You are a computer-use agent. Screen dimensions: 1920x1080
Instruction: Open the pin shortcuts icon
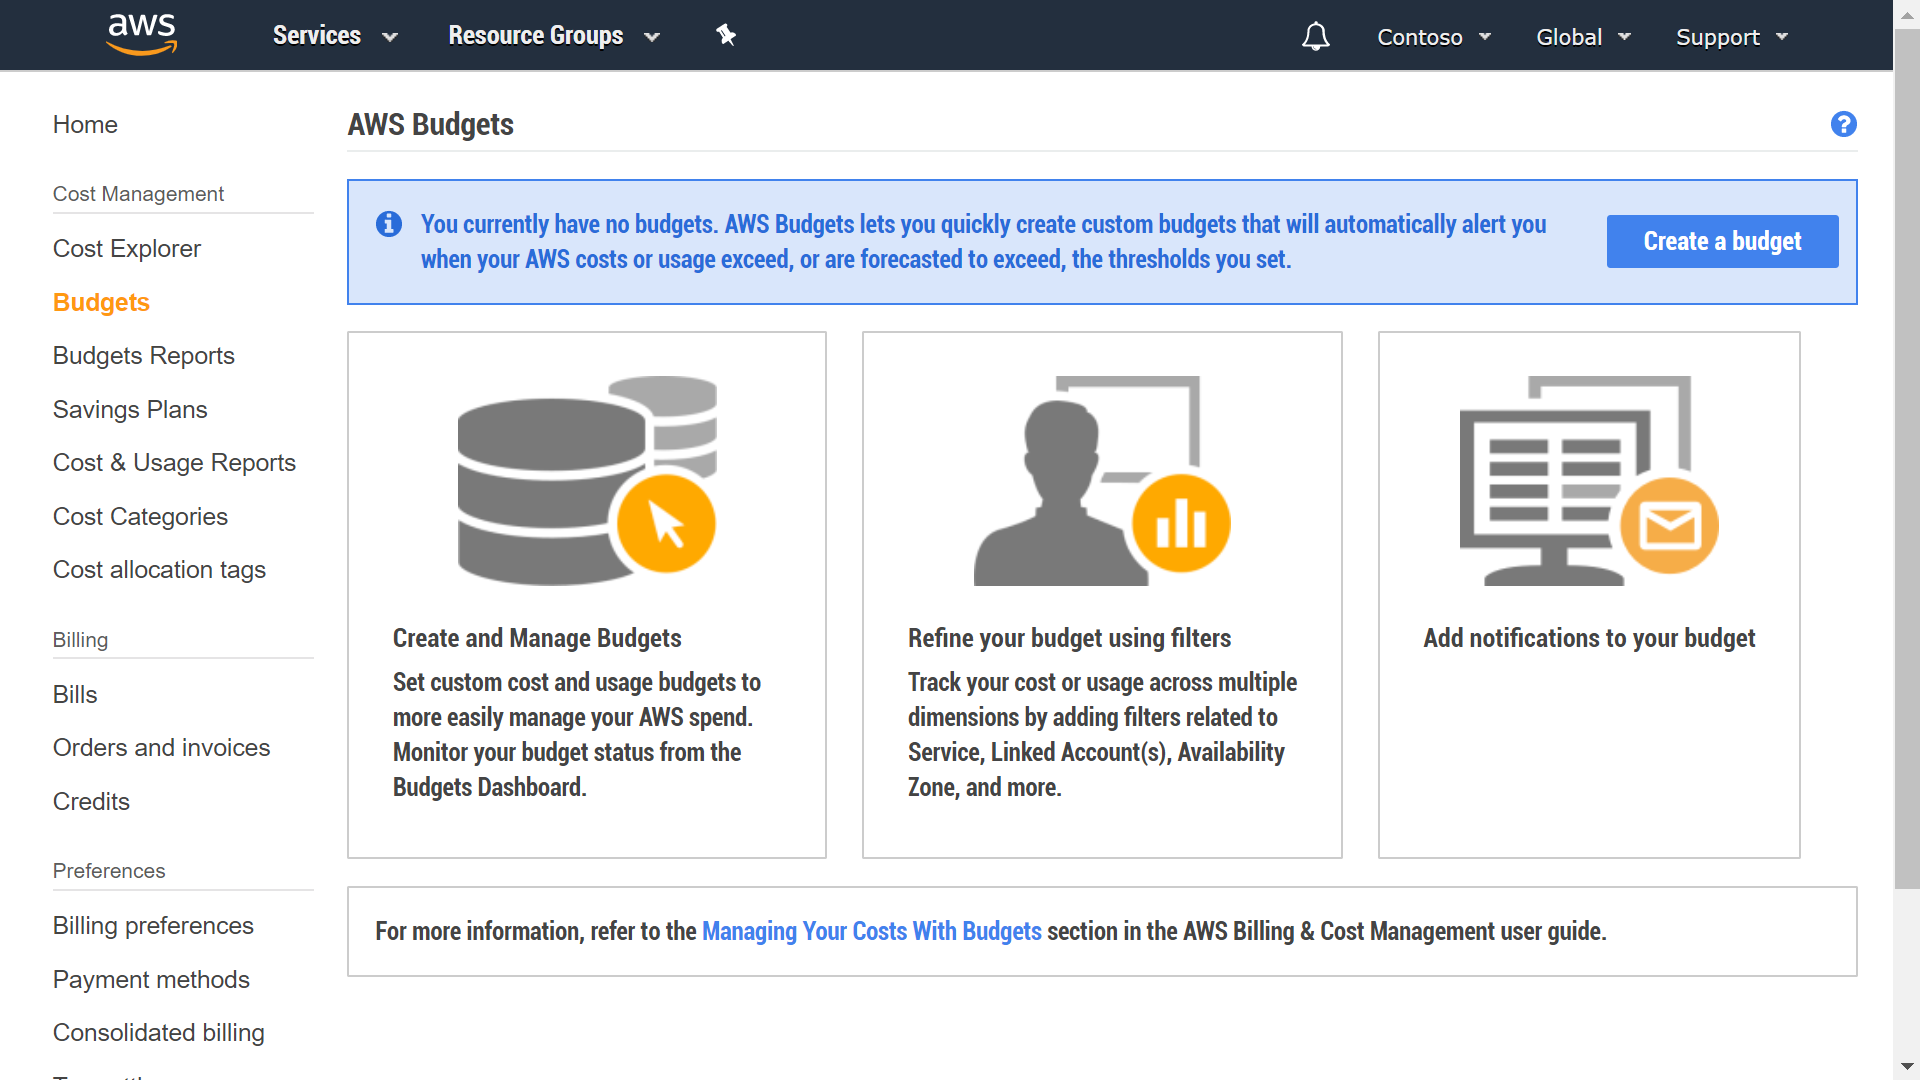pyautogui.click(x=726, y=36)
